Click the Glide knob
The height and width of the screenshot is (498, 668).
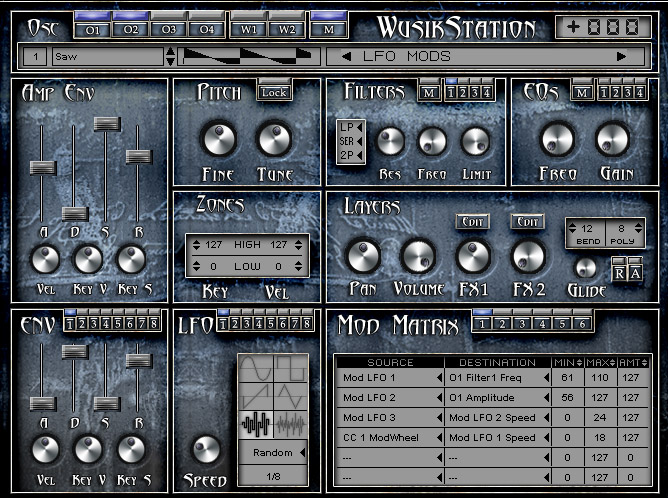coord(586,268)
